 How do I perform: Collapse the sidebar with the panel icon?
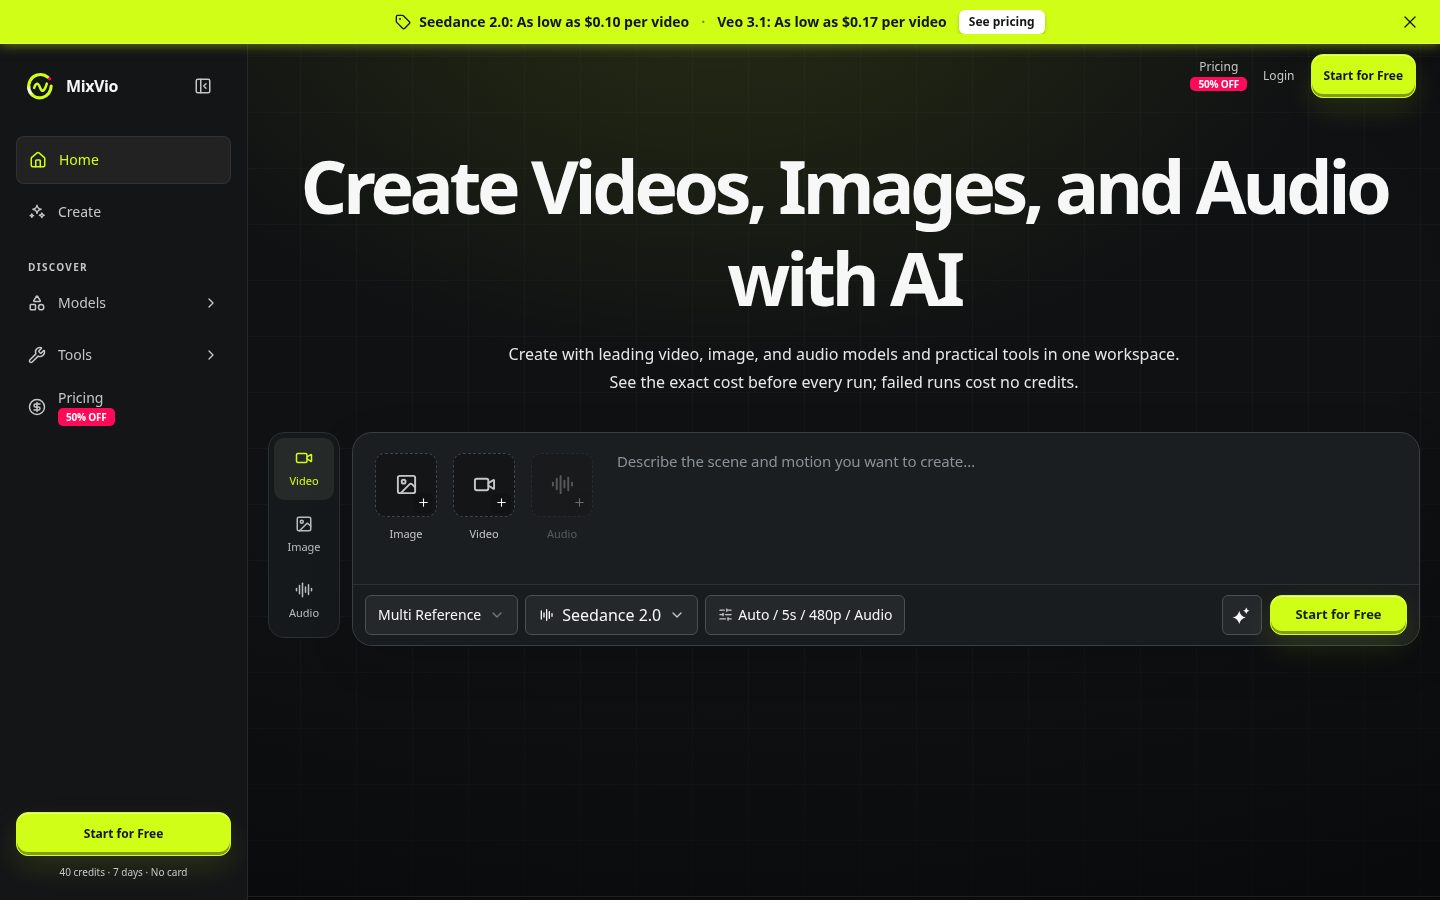pos(203,86)
